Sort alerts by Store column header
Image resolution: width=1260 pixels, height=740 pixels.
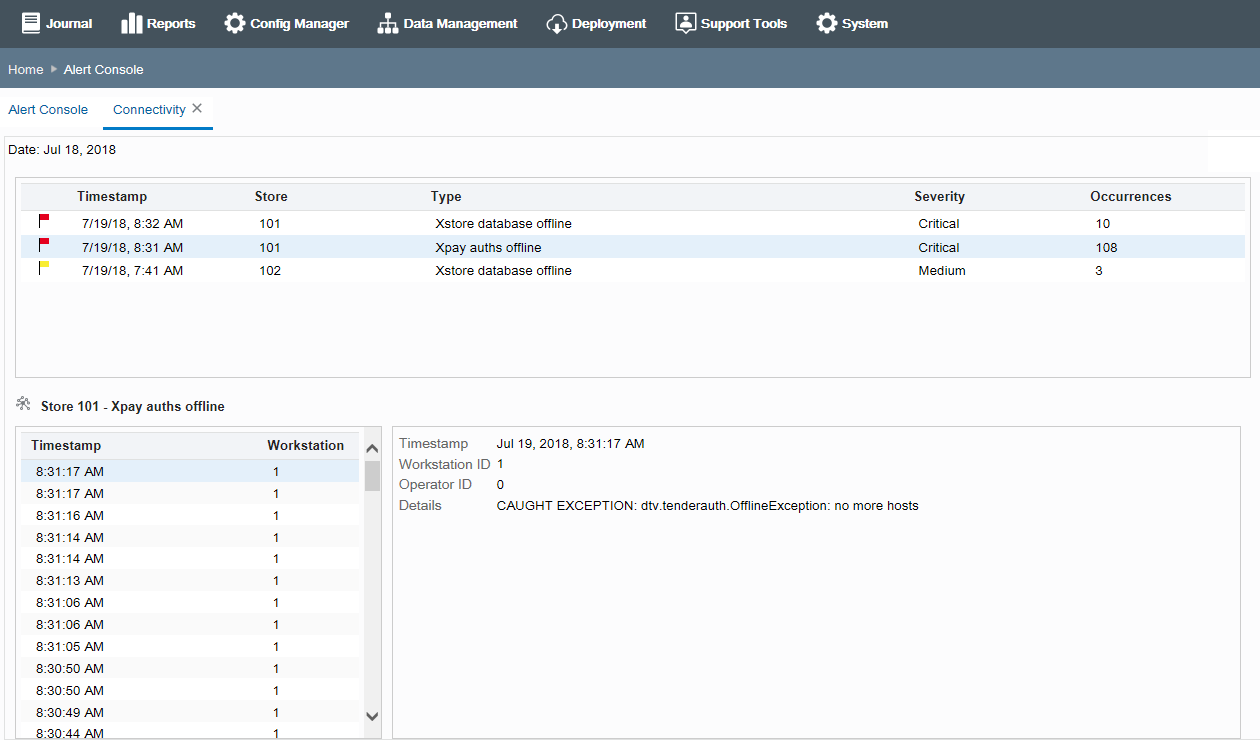point(271,197)
